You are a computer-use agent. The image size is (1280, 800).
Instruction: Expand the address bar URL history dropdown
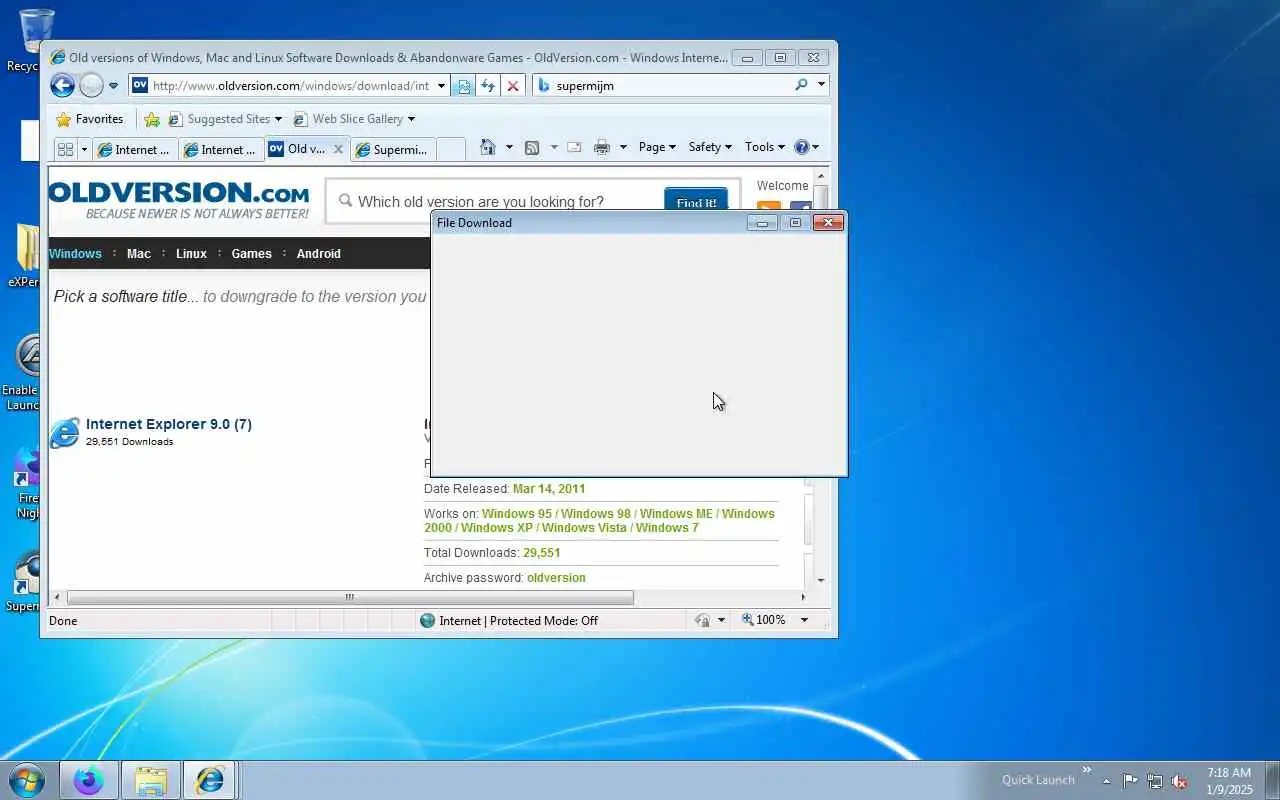441,86
